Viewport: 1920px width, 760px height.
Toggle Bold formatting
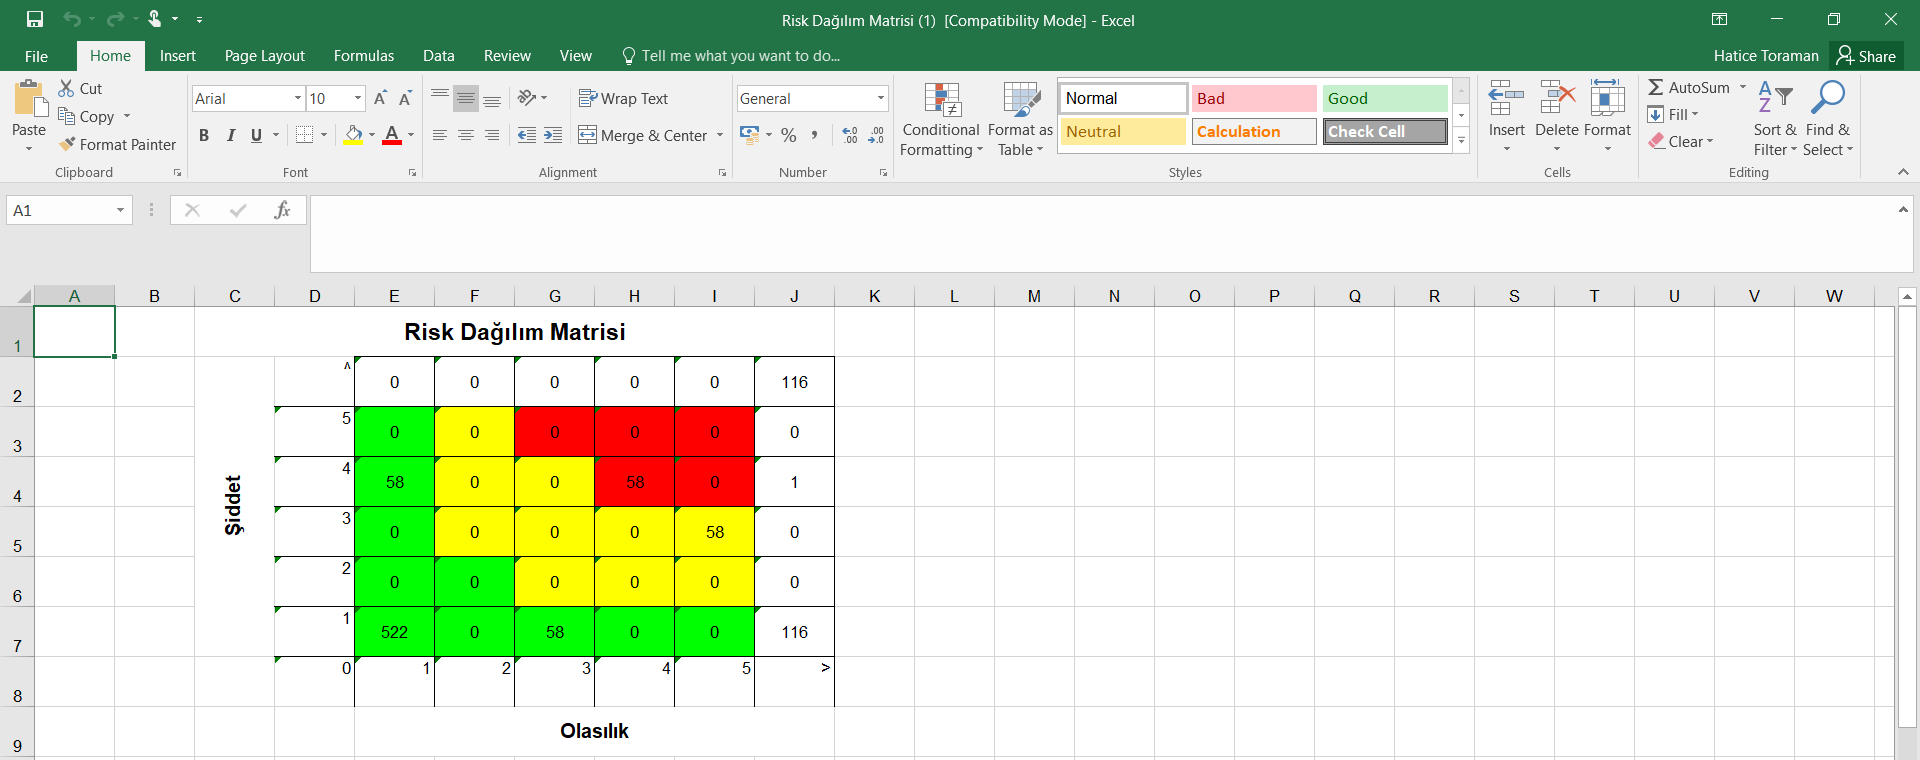pyautogui.click(x=204, y=135)
